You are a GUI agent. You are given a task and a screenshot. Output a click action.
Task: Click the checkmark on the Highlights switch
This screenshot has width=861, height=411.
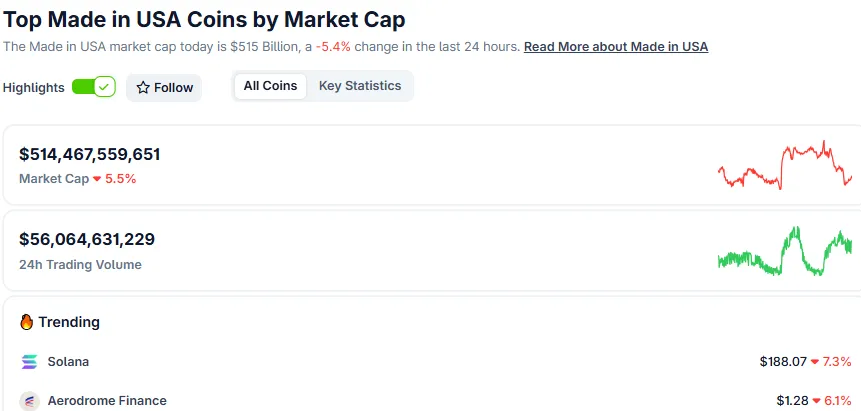[x=105, y=87]
